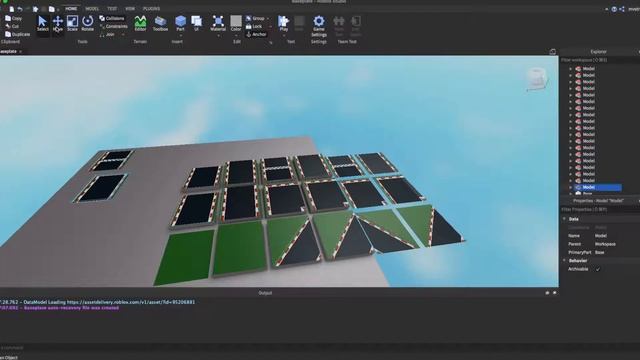Close the Output panel

coord(554,293)
